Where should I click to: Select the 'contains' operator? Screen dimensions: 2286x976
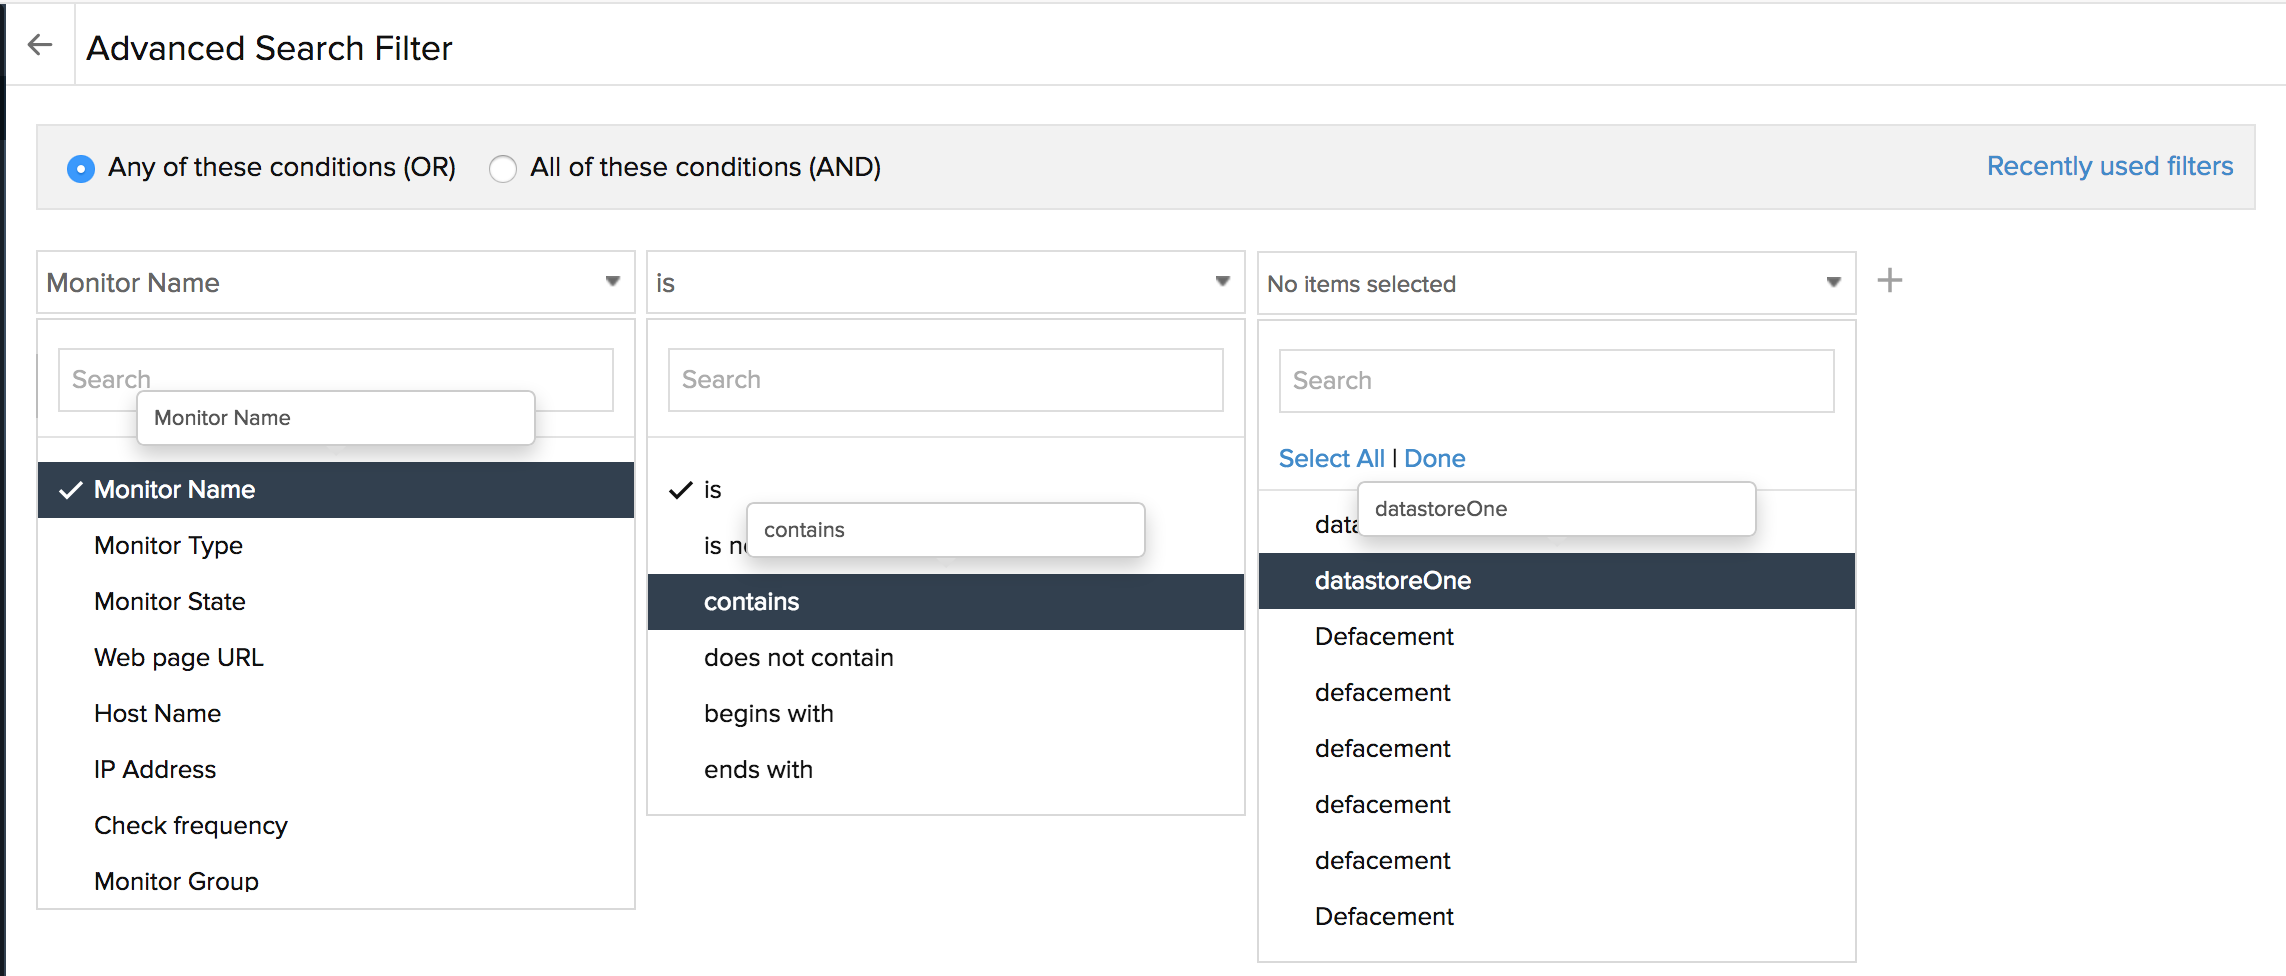[x=751, y=601]
